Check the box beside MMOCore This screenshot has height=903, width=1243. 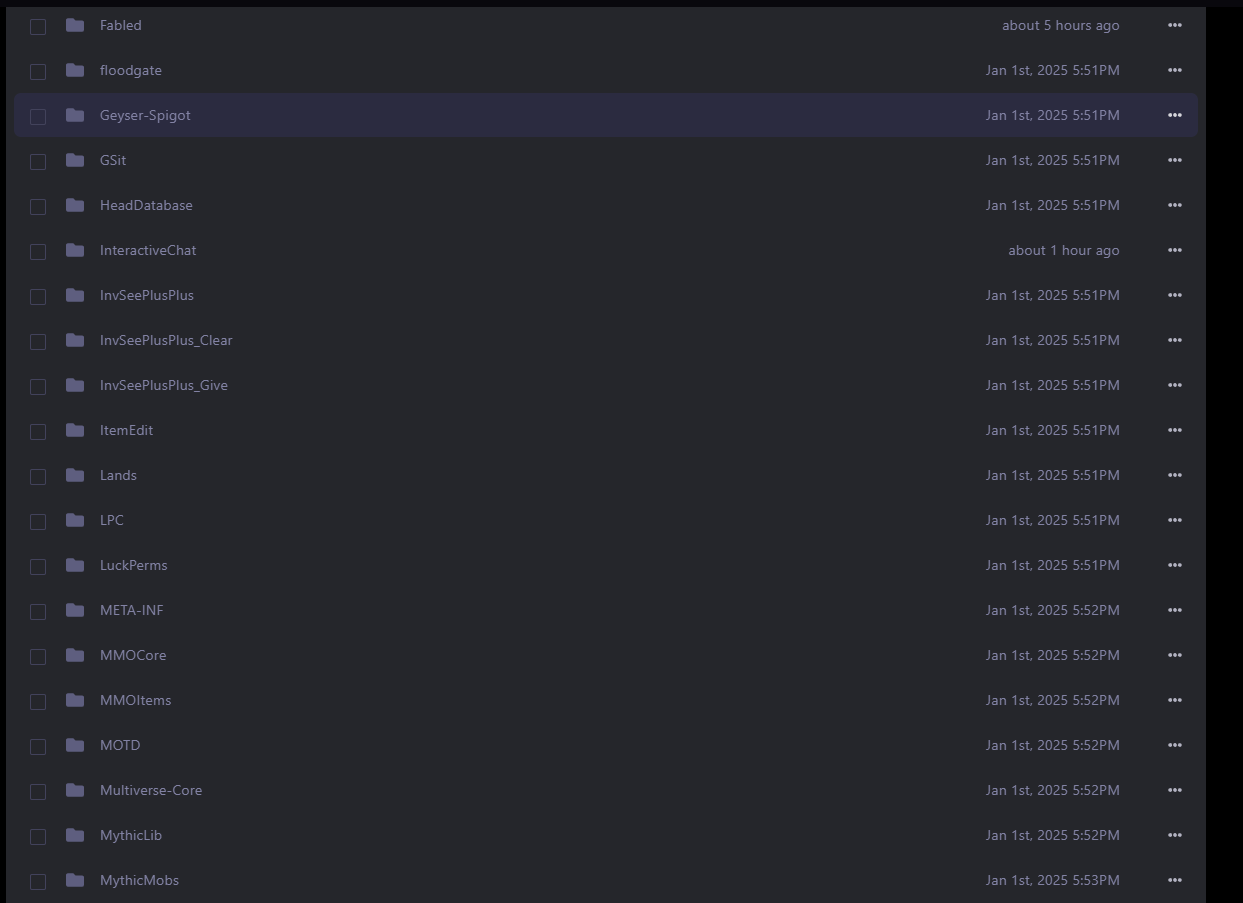click(x=38, y=656)
